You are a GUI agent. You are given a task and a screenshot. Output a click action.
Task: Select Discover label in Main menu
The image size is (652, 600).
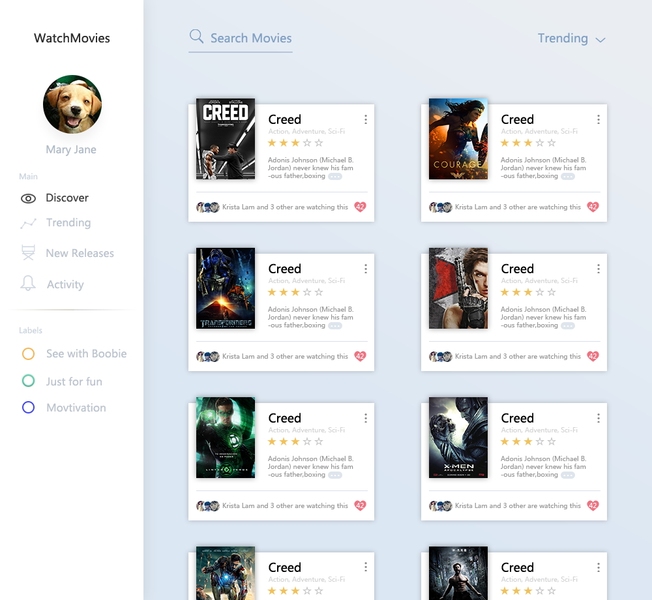point(67,198)
